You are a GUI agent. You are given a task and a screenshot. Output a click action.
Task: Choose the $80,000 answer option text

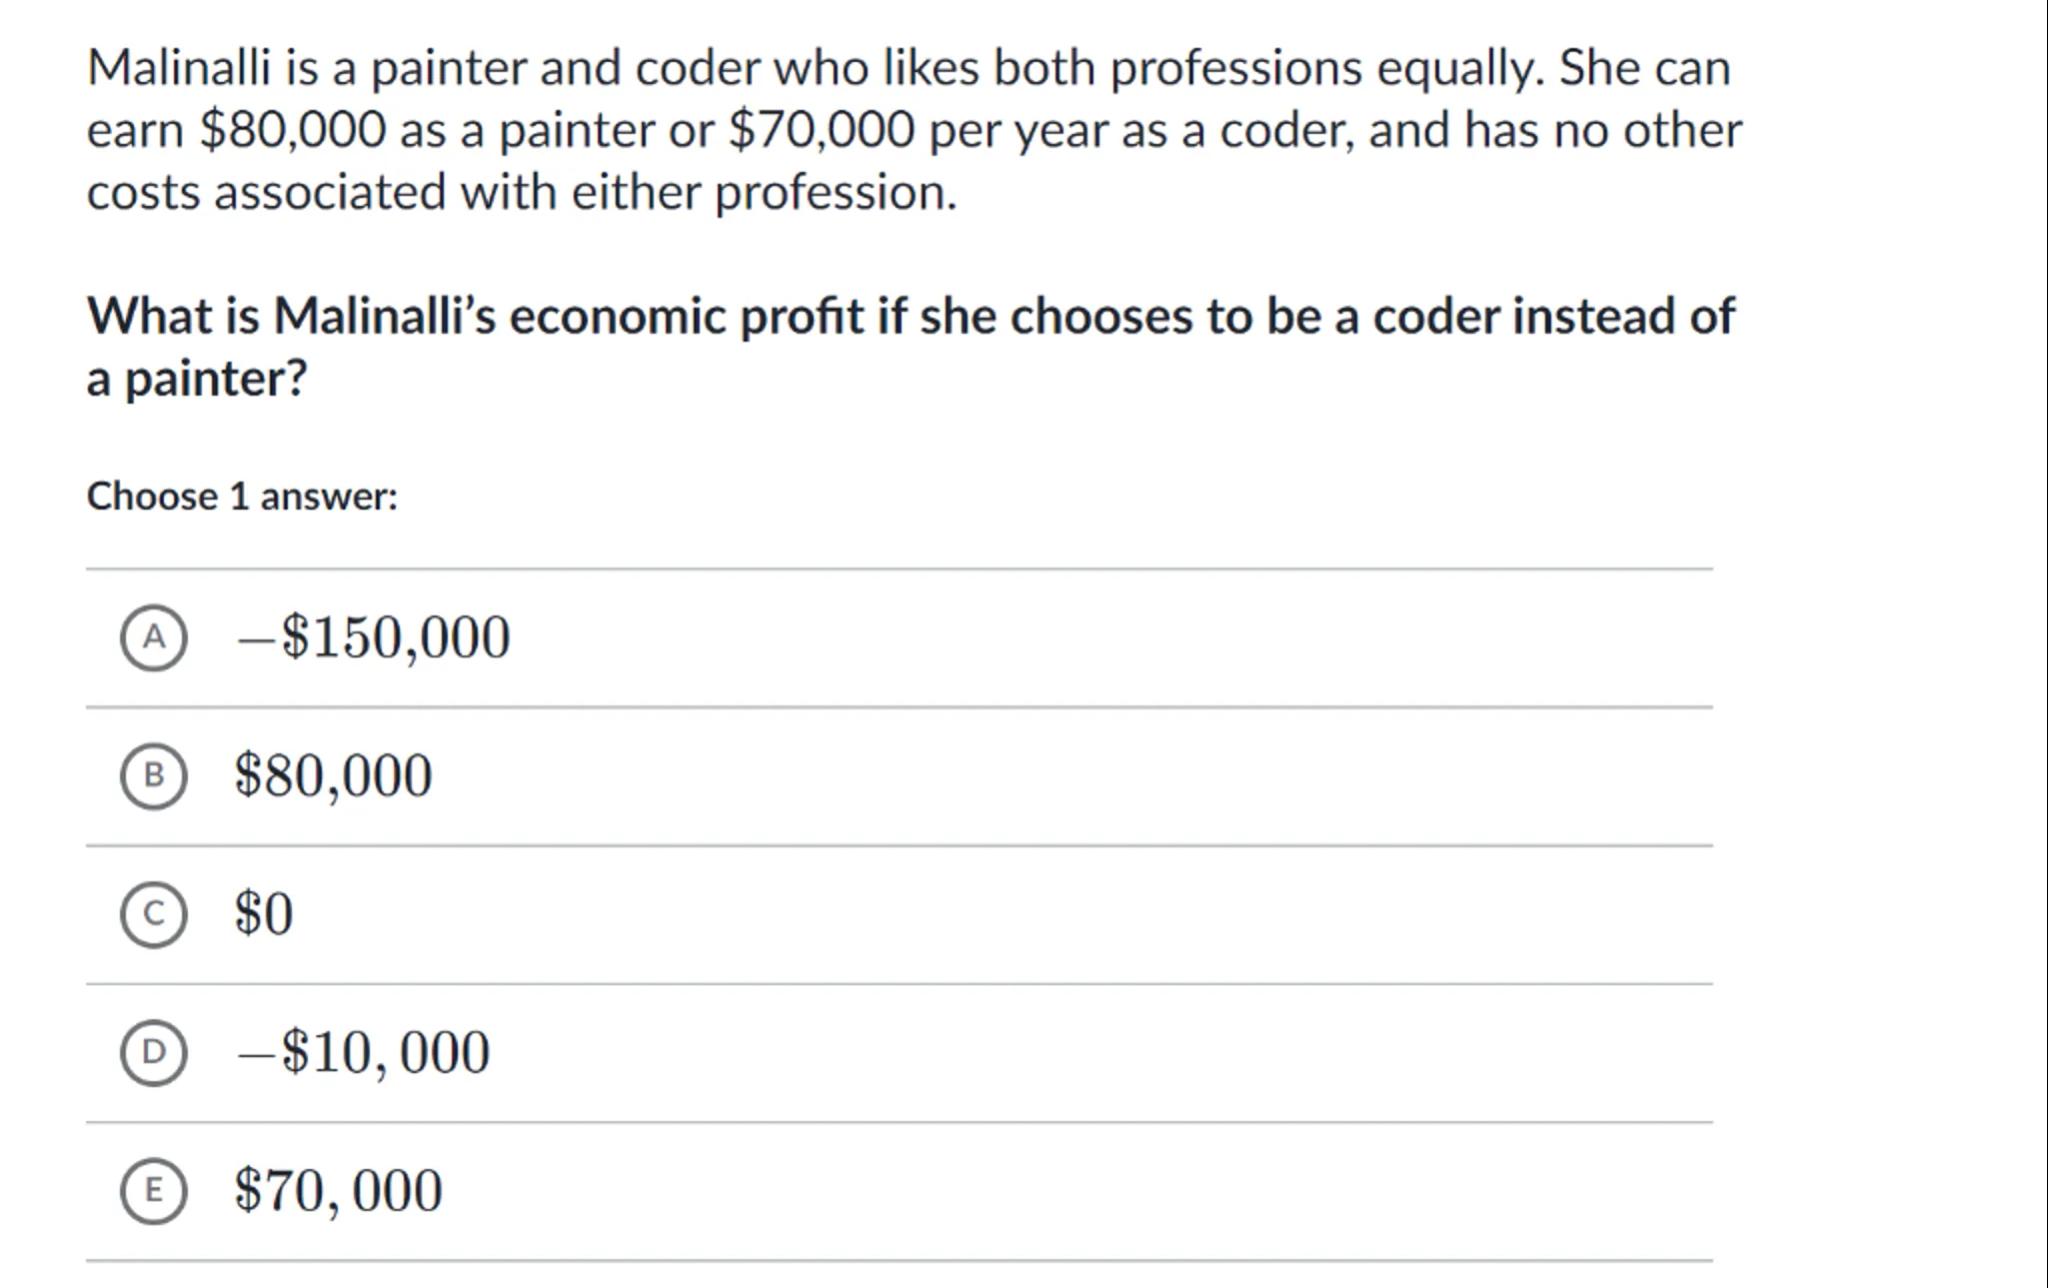click(x=333, y=775)
